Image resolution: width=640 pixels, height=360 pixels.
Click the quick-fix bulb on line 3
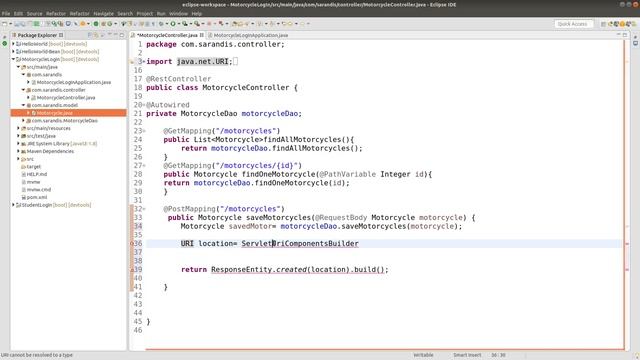132,62
